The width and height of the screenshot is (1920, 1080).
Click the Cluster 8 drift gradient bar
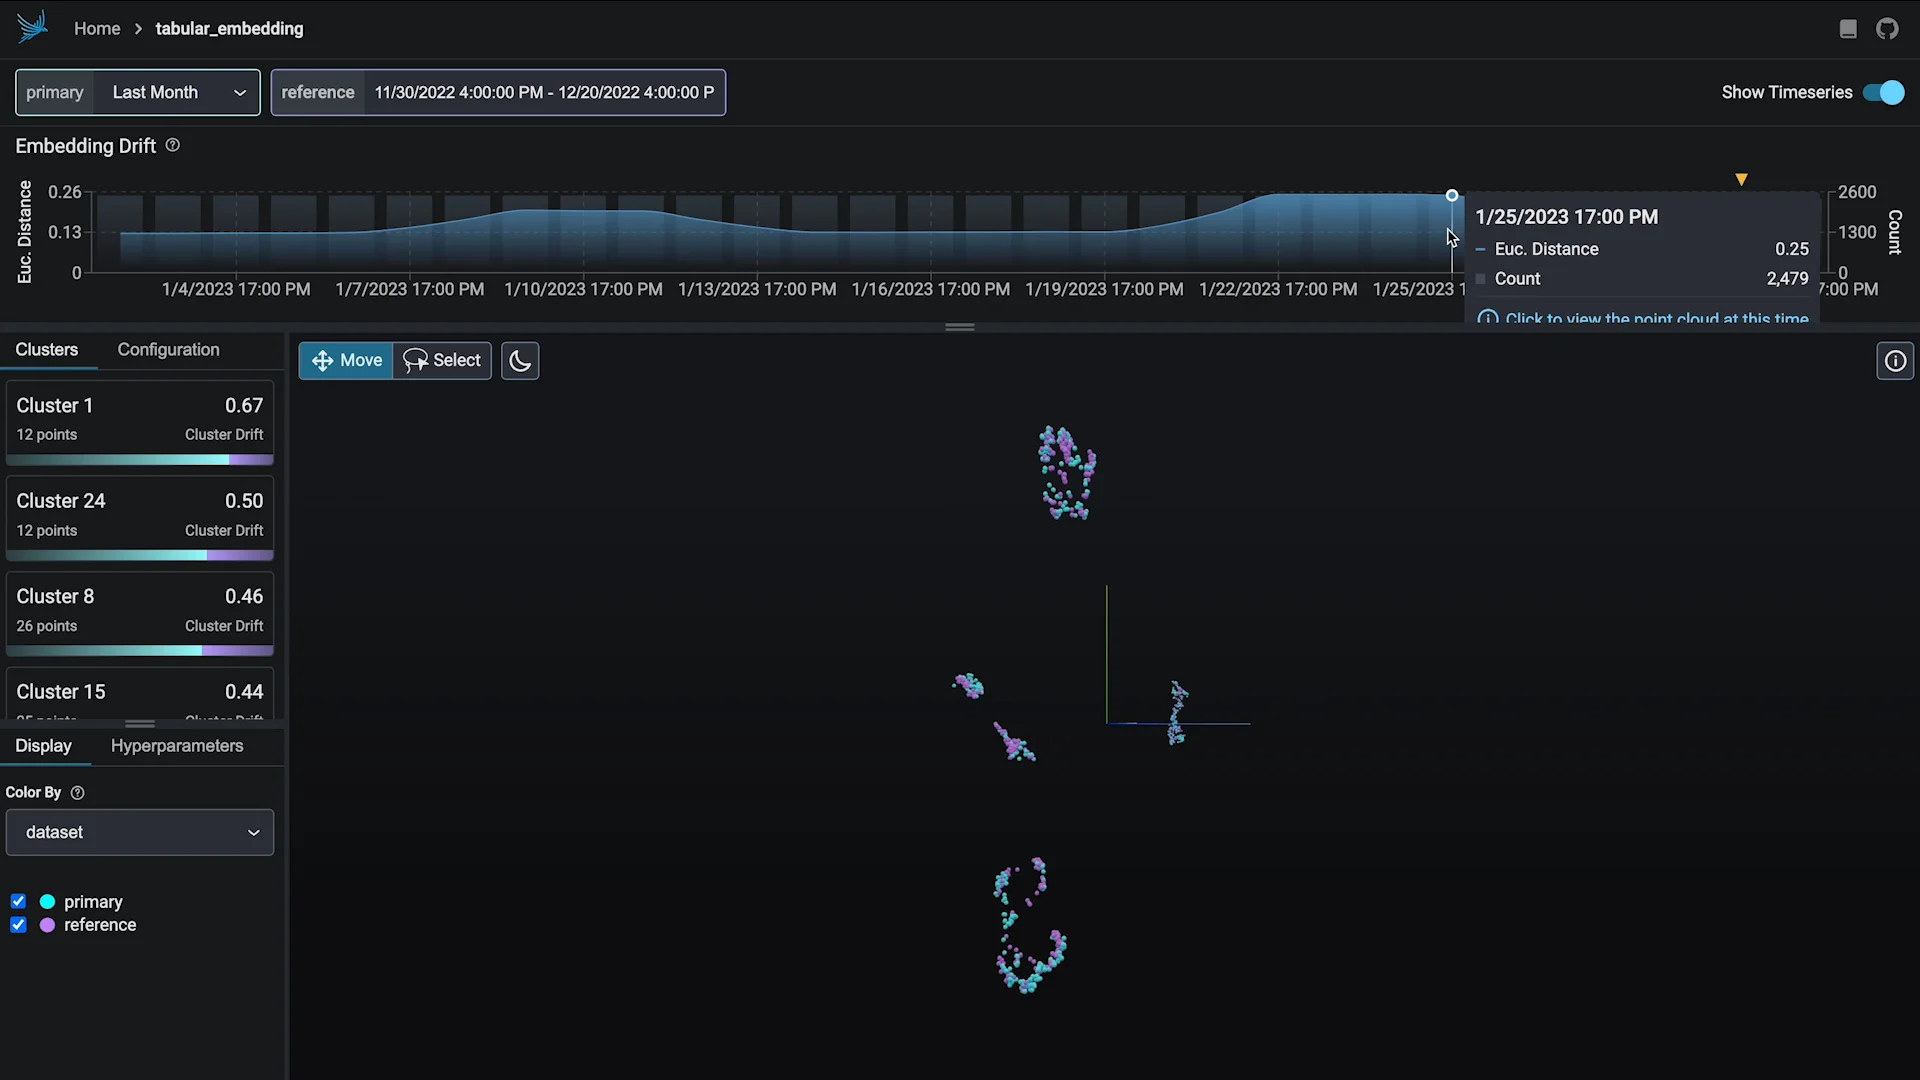[140, 651]
